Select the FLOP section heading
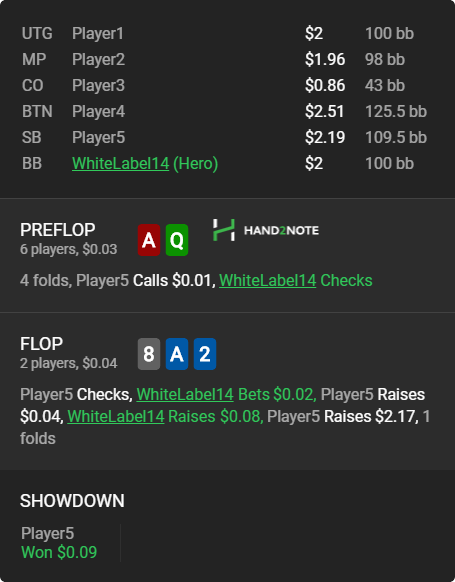 tap(42, 344)
